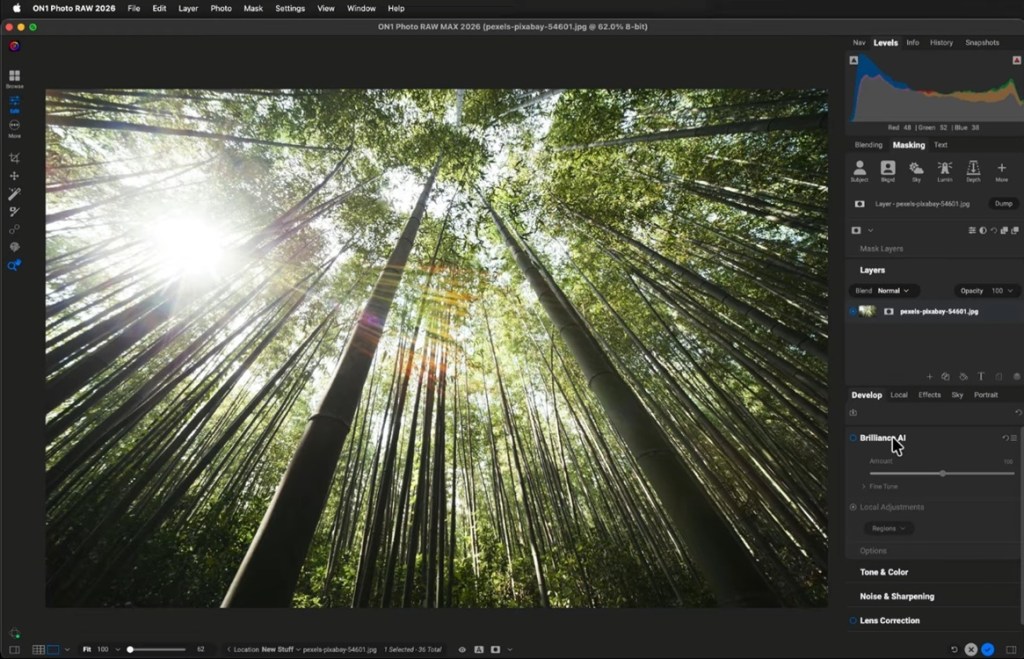Open the Regions dropdown under Local Adjustments

click(x=888, y=528)
